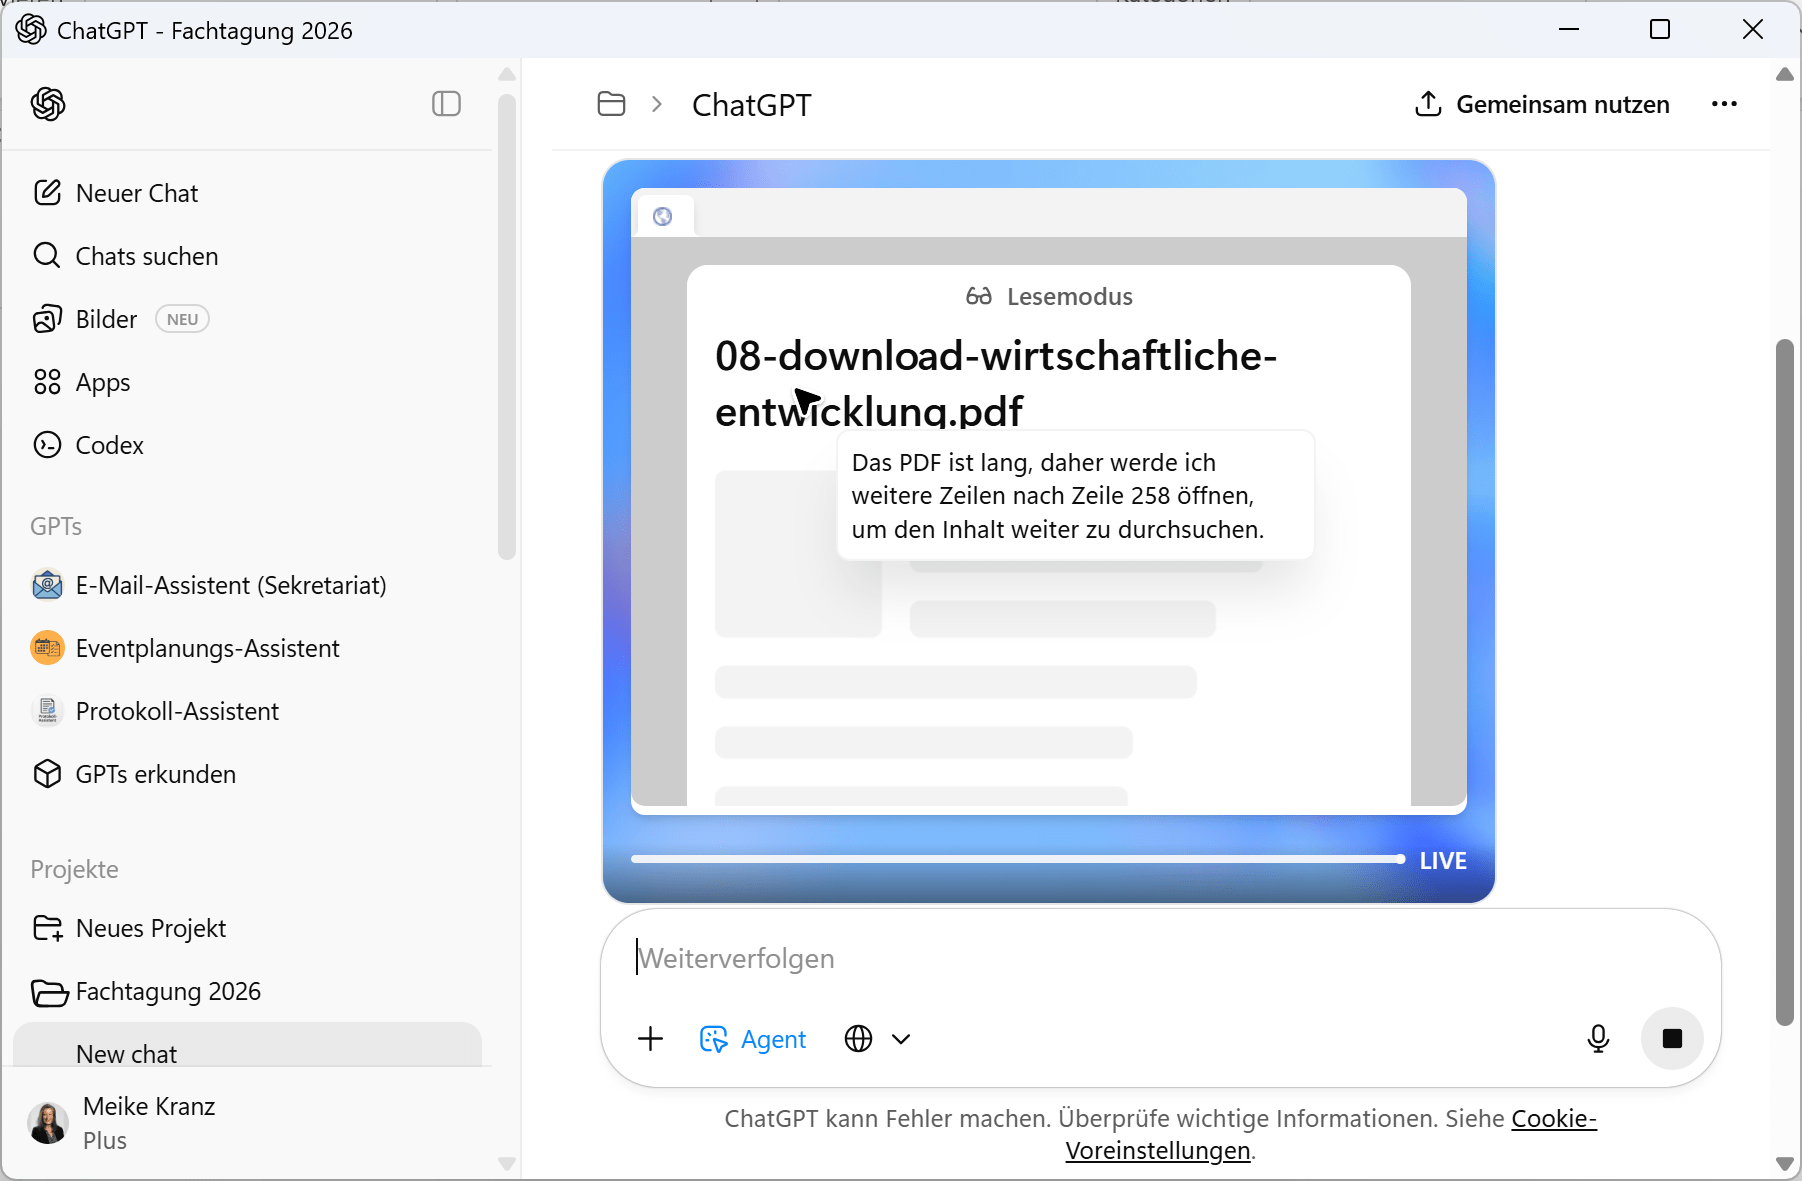This screenshot has height=1181, width=1802.
Task: Open Protokoll-Assistent GPT
Action: 177,711
